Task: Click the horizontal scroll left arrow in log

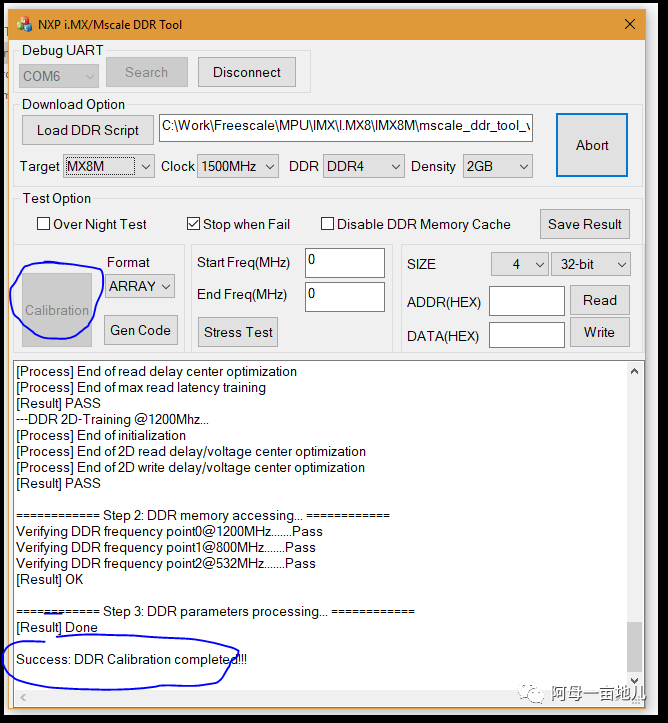Action: coord(23,698)
